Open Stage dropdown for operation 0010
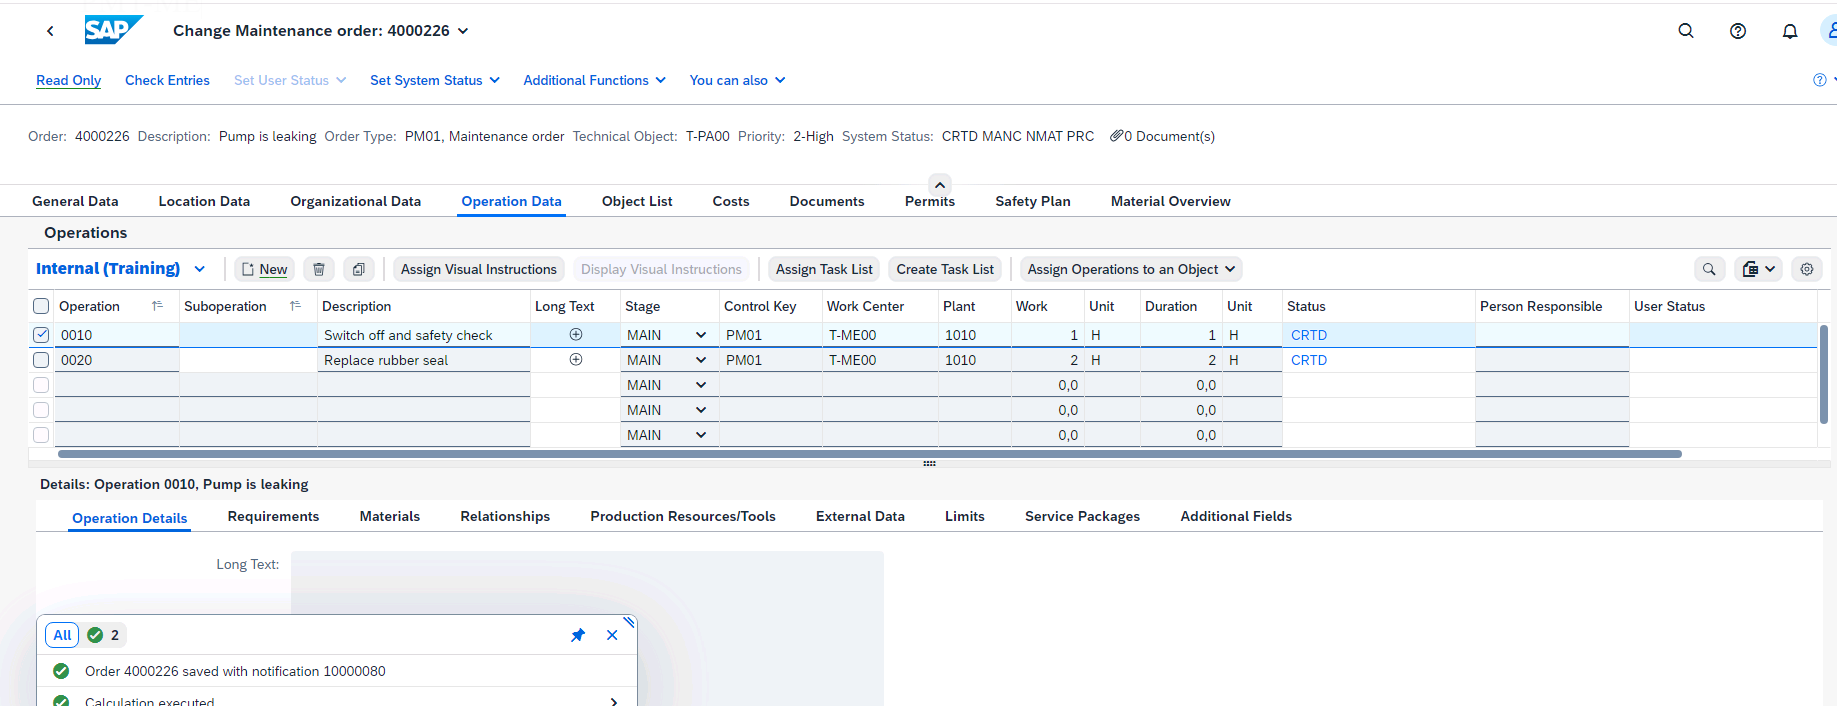The height and width of the screenshot is (706, 1837). coord(700,335)
